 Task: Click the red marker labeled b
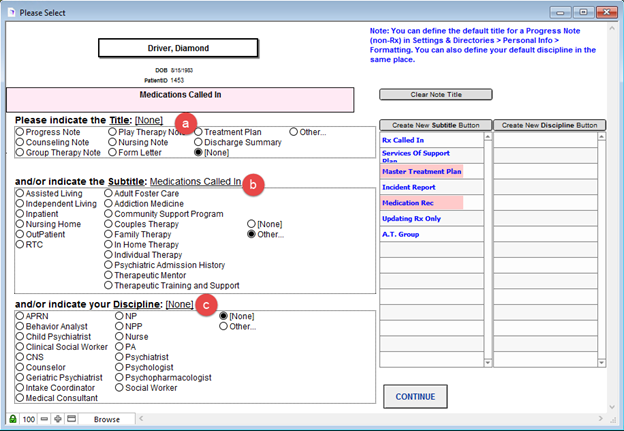(x=254, y=183)
